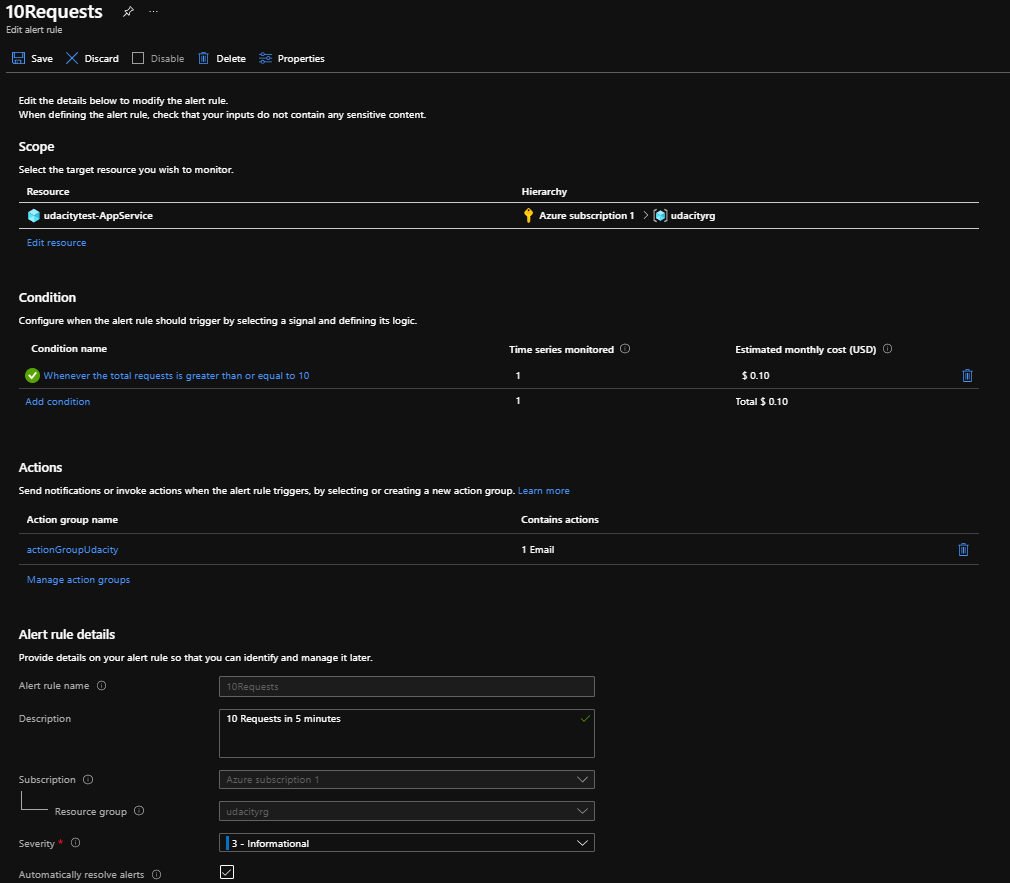1010x883 pixels.
Task: Click the udacityrg hierarchy text
Action: click(x=692, y=216)
